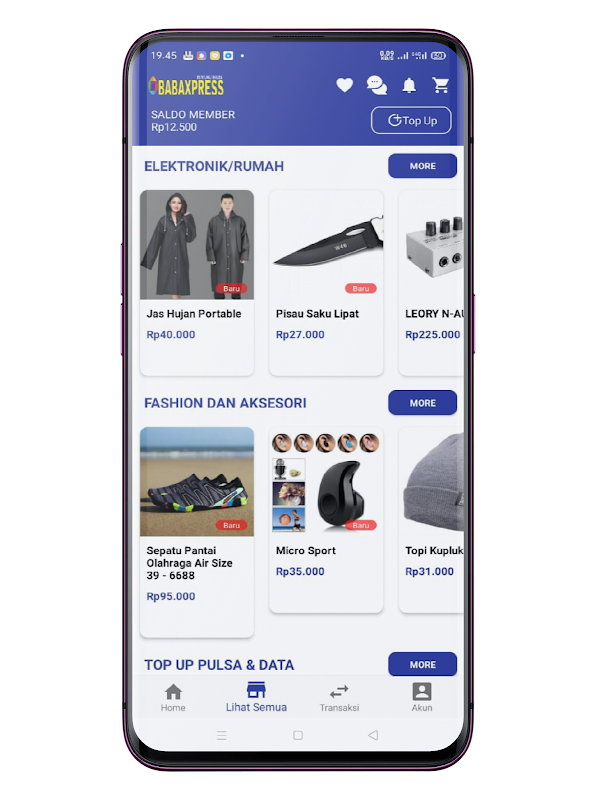Tap Android recent apps menu icon
Screen dimensions: 596x800
pyautogui.click(x=221, y=735)
